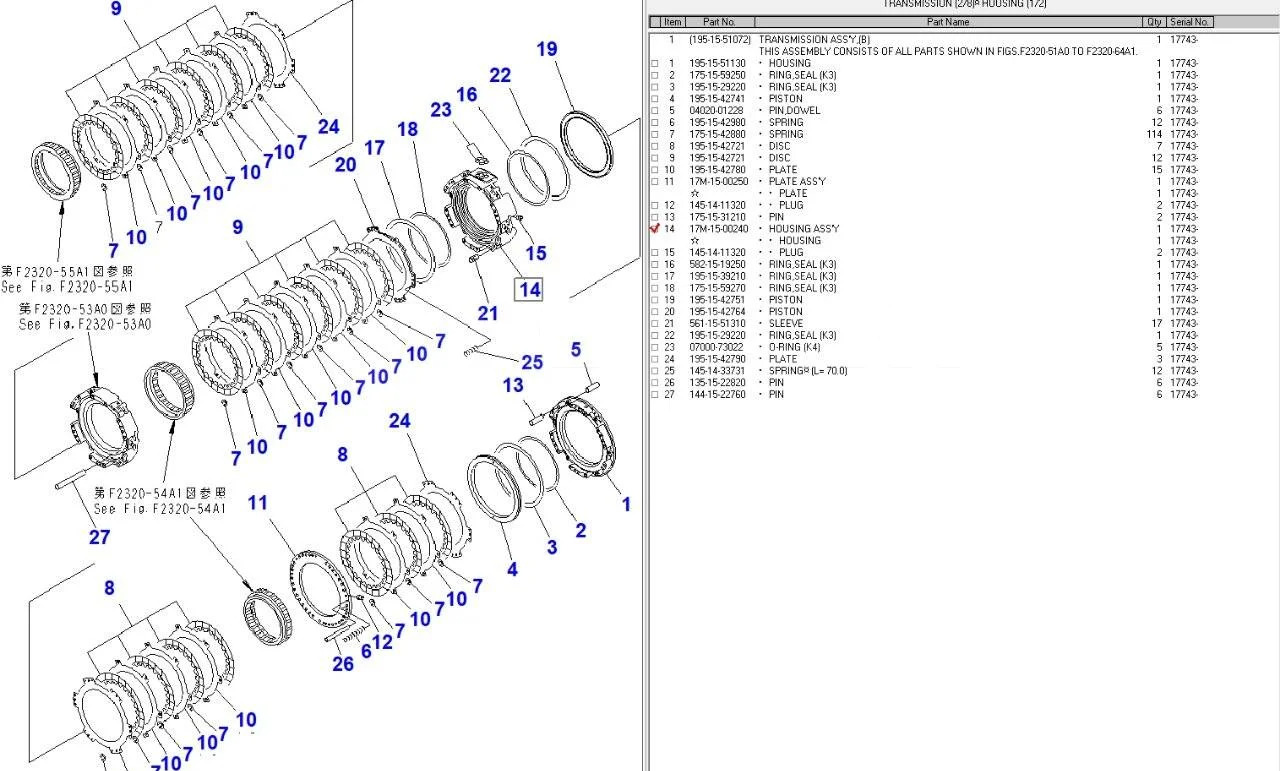Click the boxed callout 14 in the diagram
Screen dimensions: 1280x771
(528, 290)
